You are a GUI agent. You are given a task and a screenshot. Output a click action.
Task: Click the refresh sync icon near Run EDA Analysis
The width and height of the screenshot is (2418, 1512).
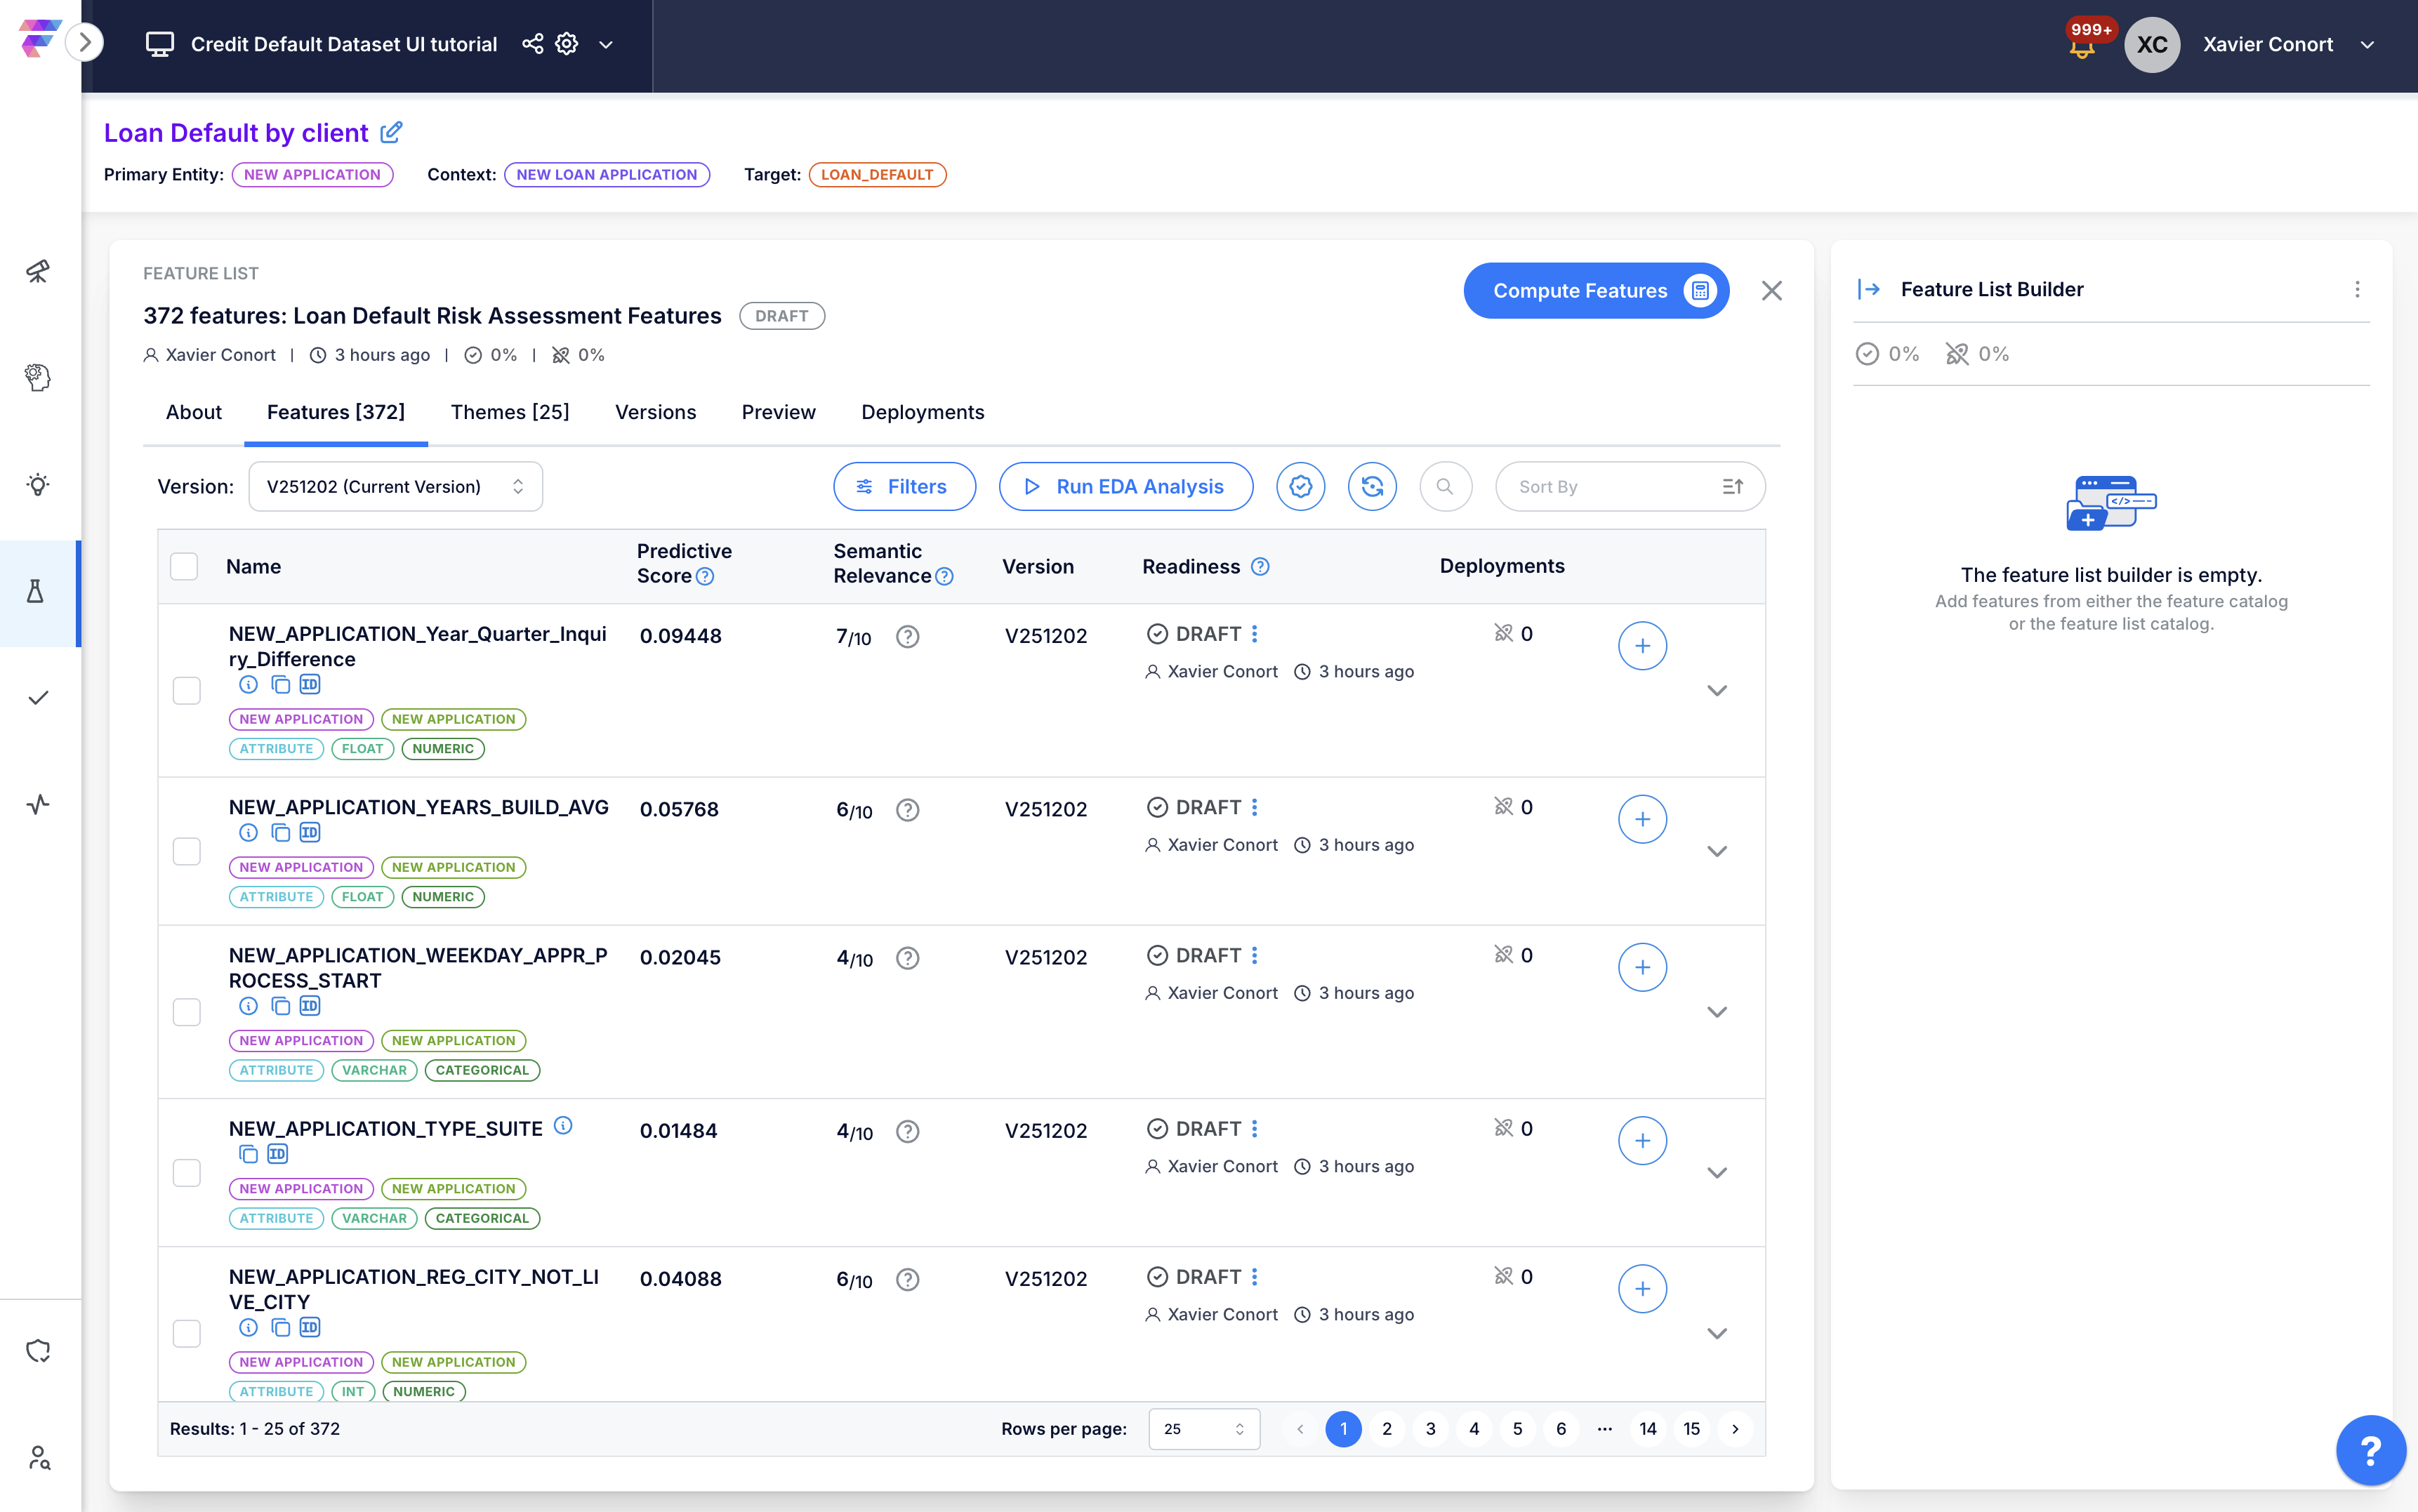click(1372, 486)
